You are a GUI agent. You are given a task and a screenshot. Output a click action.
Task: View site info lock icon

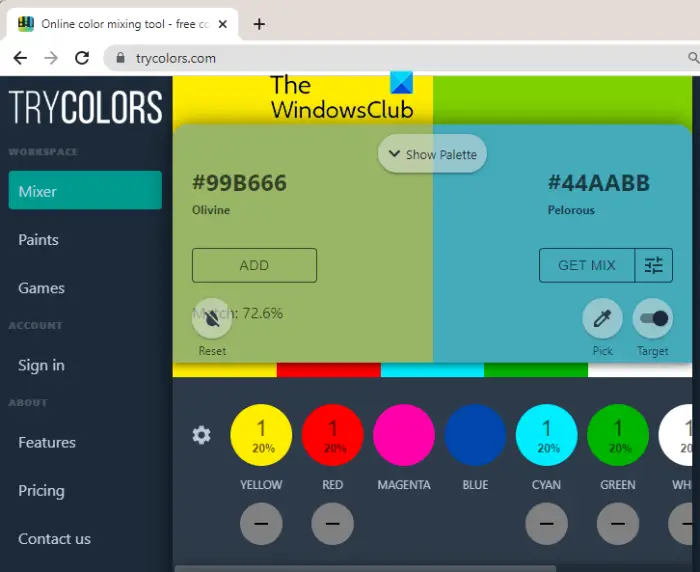tap(121, 58)
